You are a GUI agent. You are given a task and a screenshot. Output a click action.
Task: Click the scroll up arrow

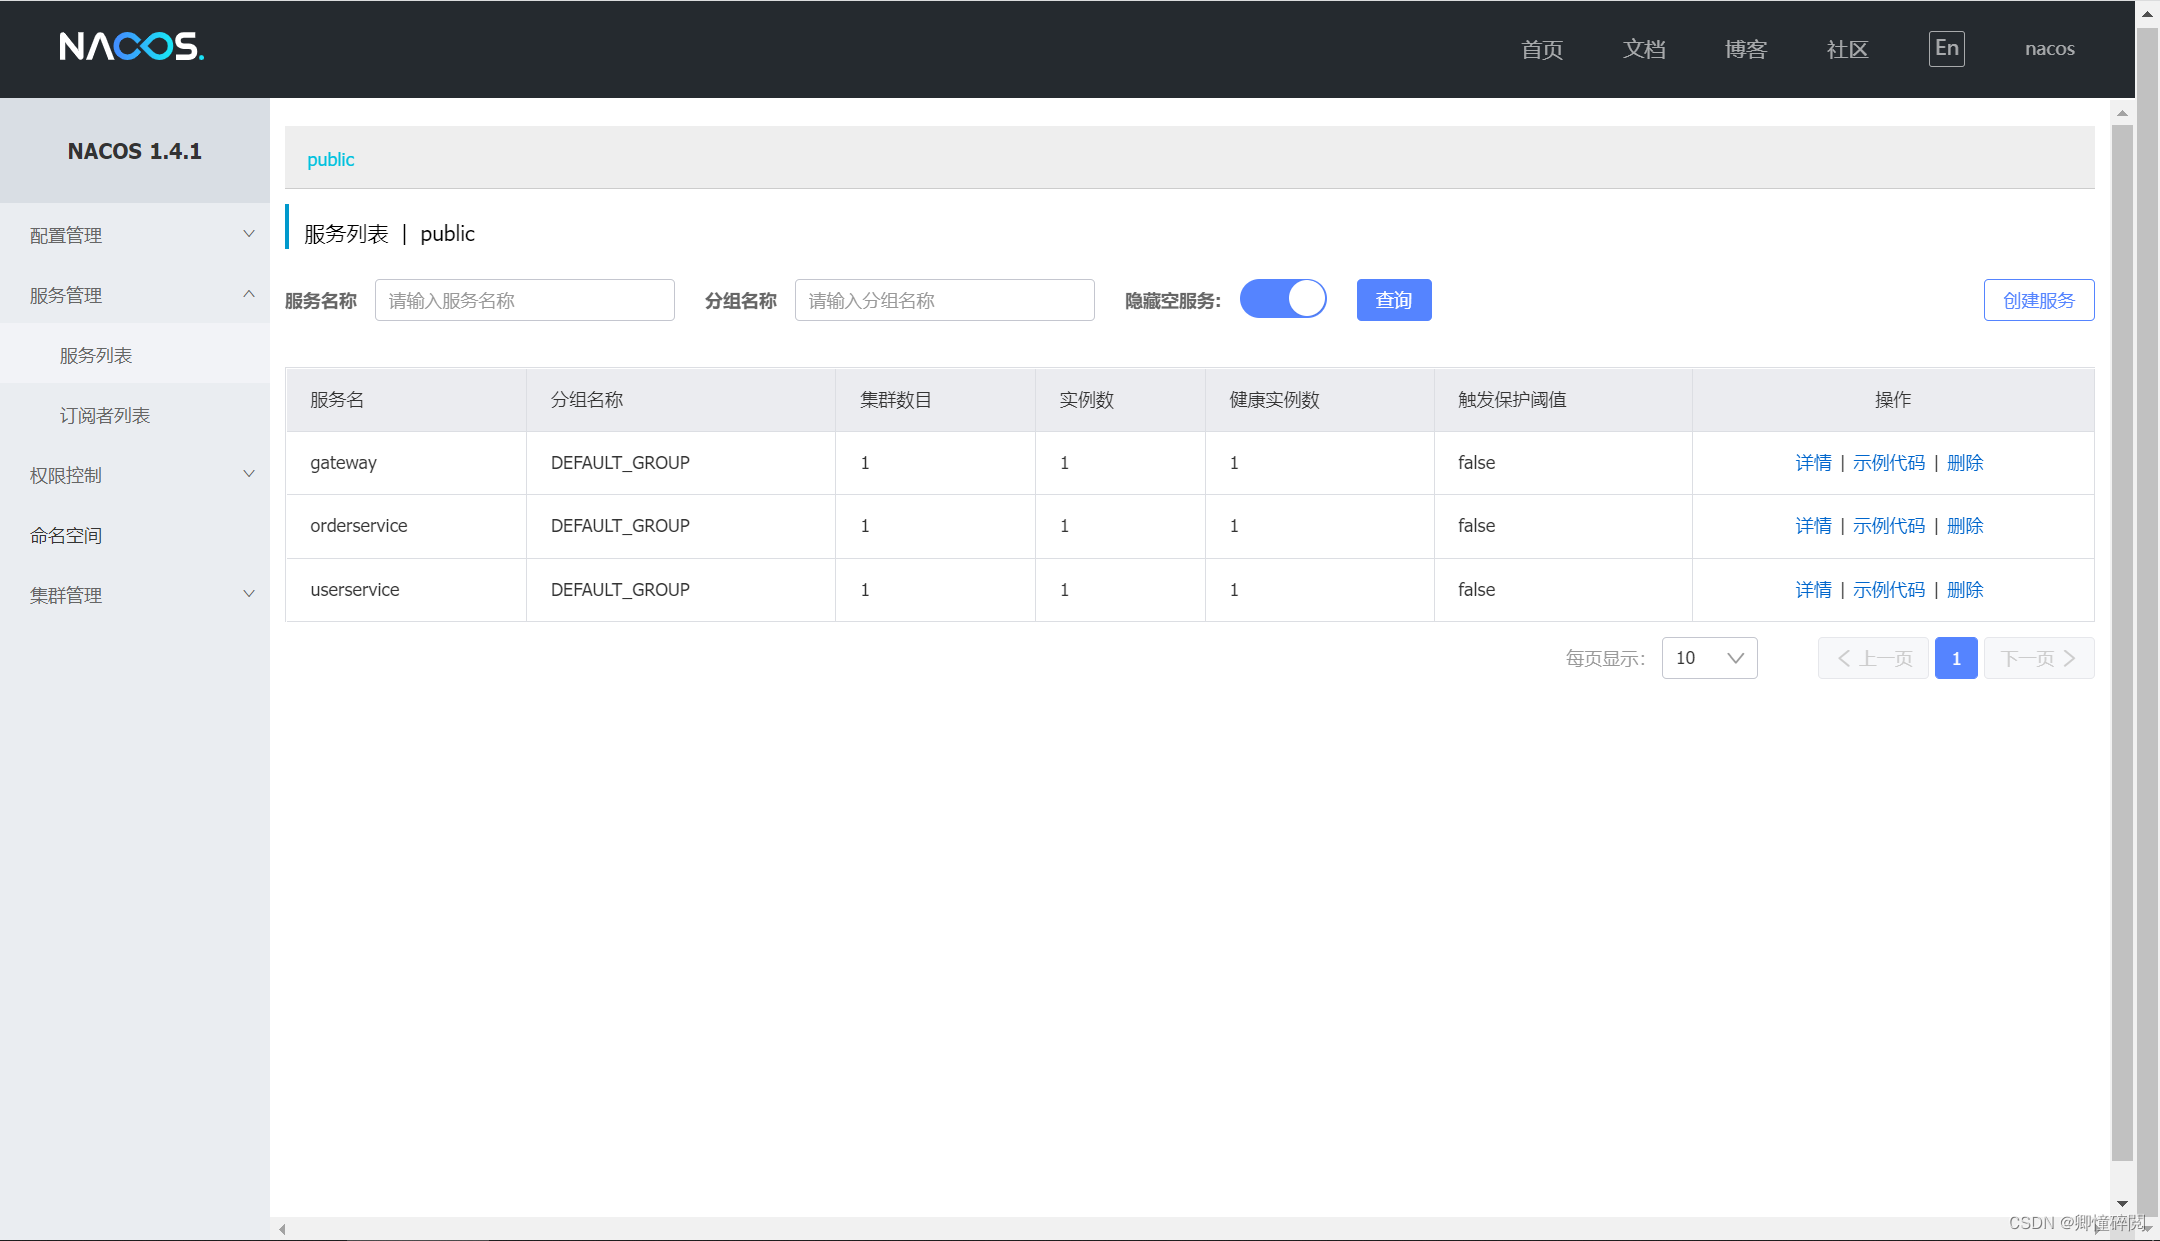point(2122,113)
